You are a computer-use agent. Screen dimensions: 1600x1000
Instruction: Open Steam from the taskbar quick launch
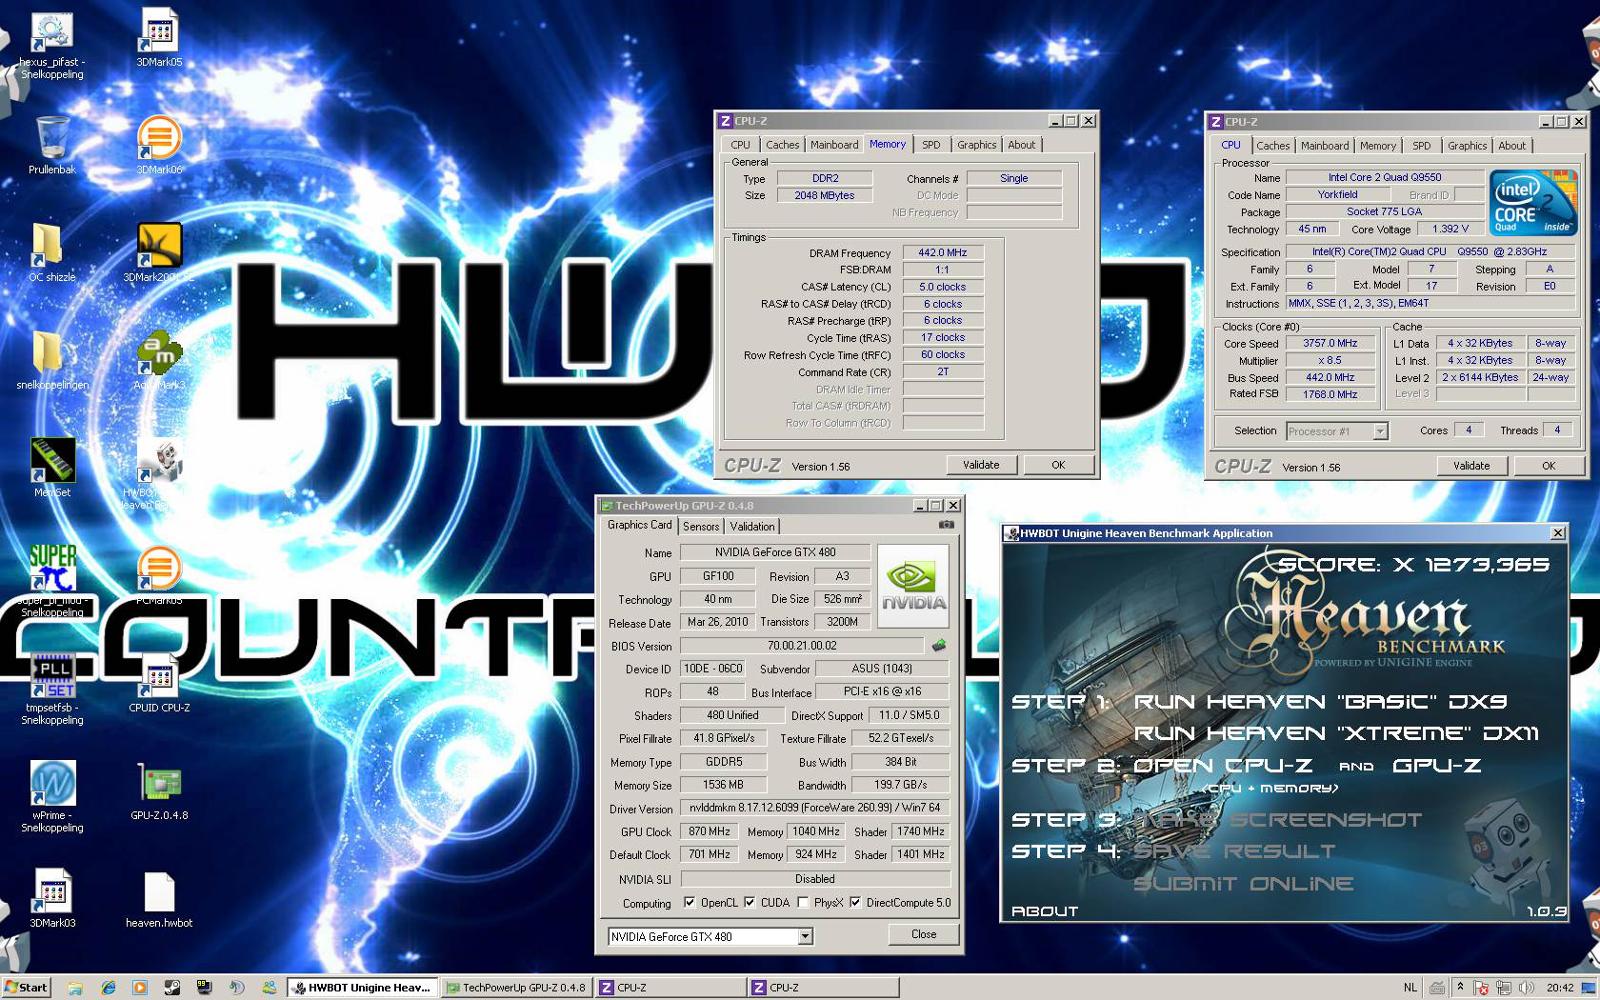point(172,987)
